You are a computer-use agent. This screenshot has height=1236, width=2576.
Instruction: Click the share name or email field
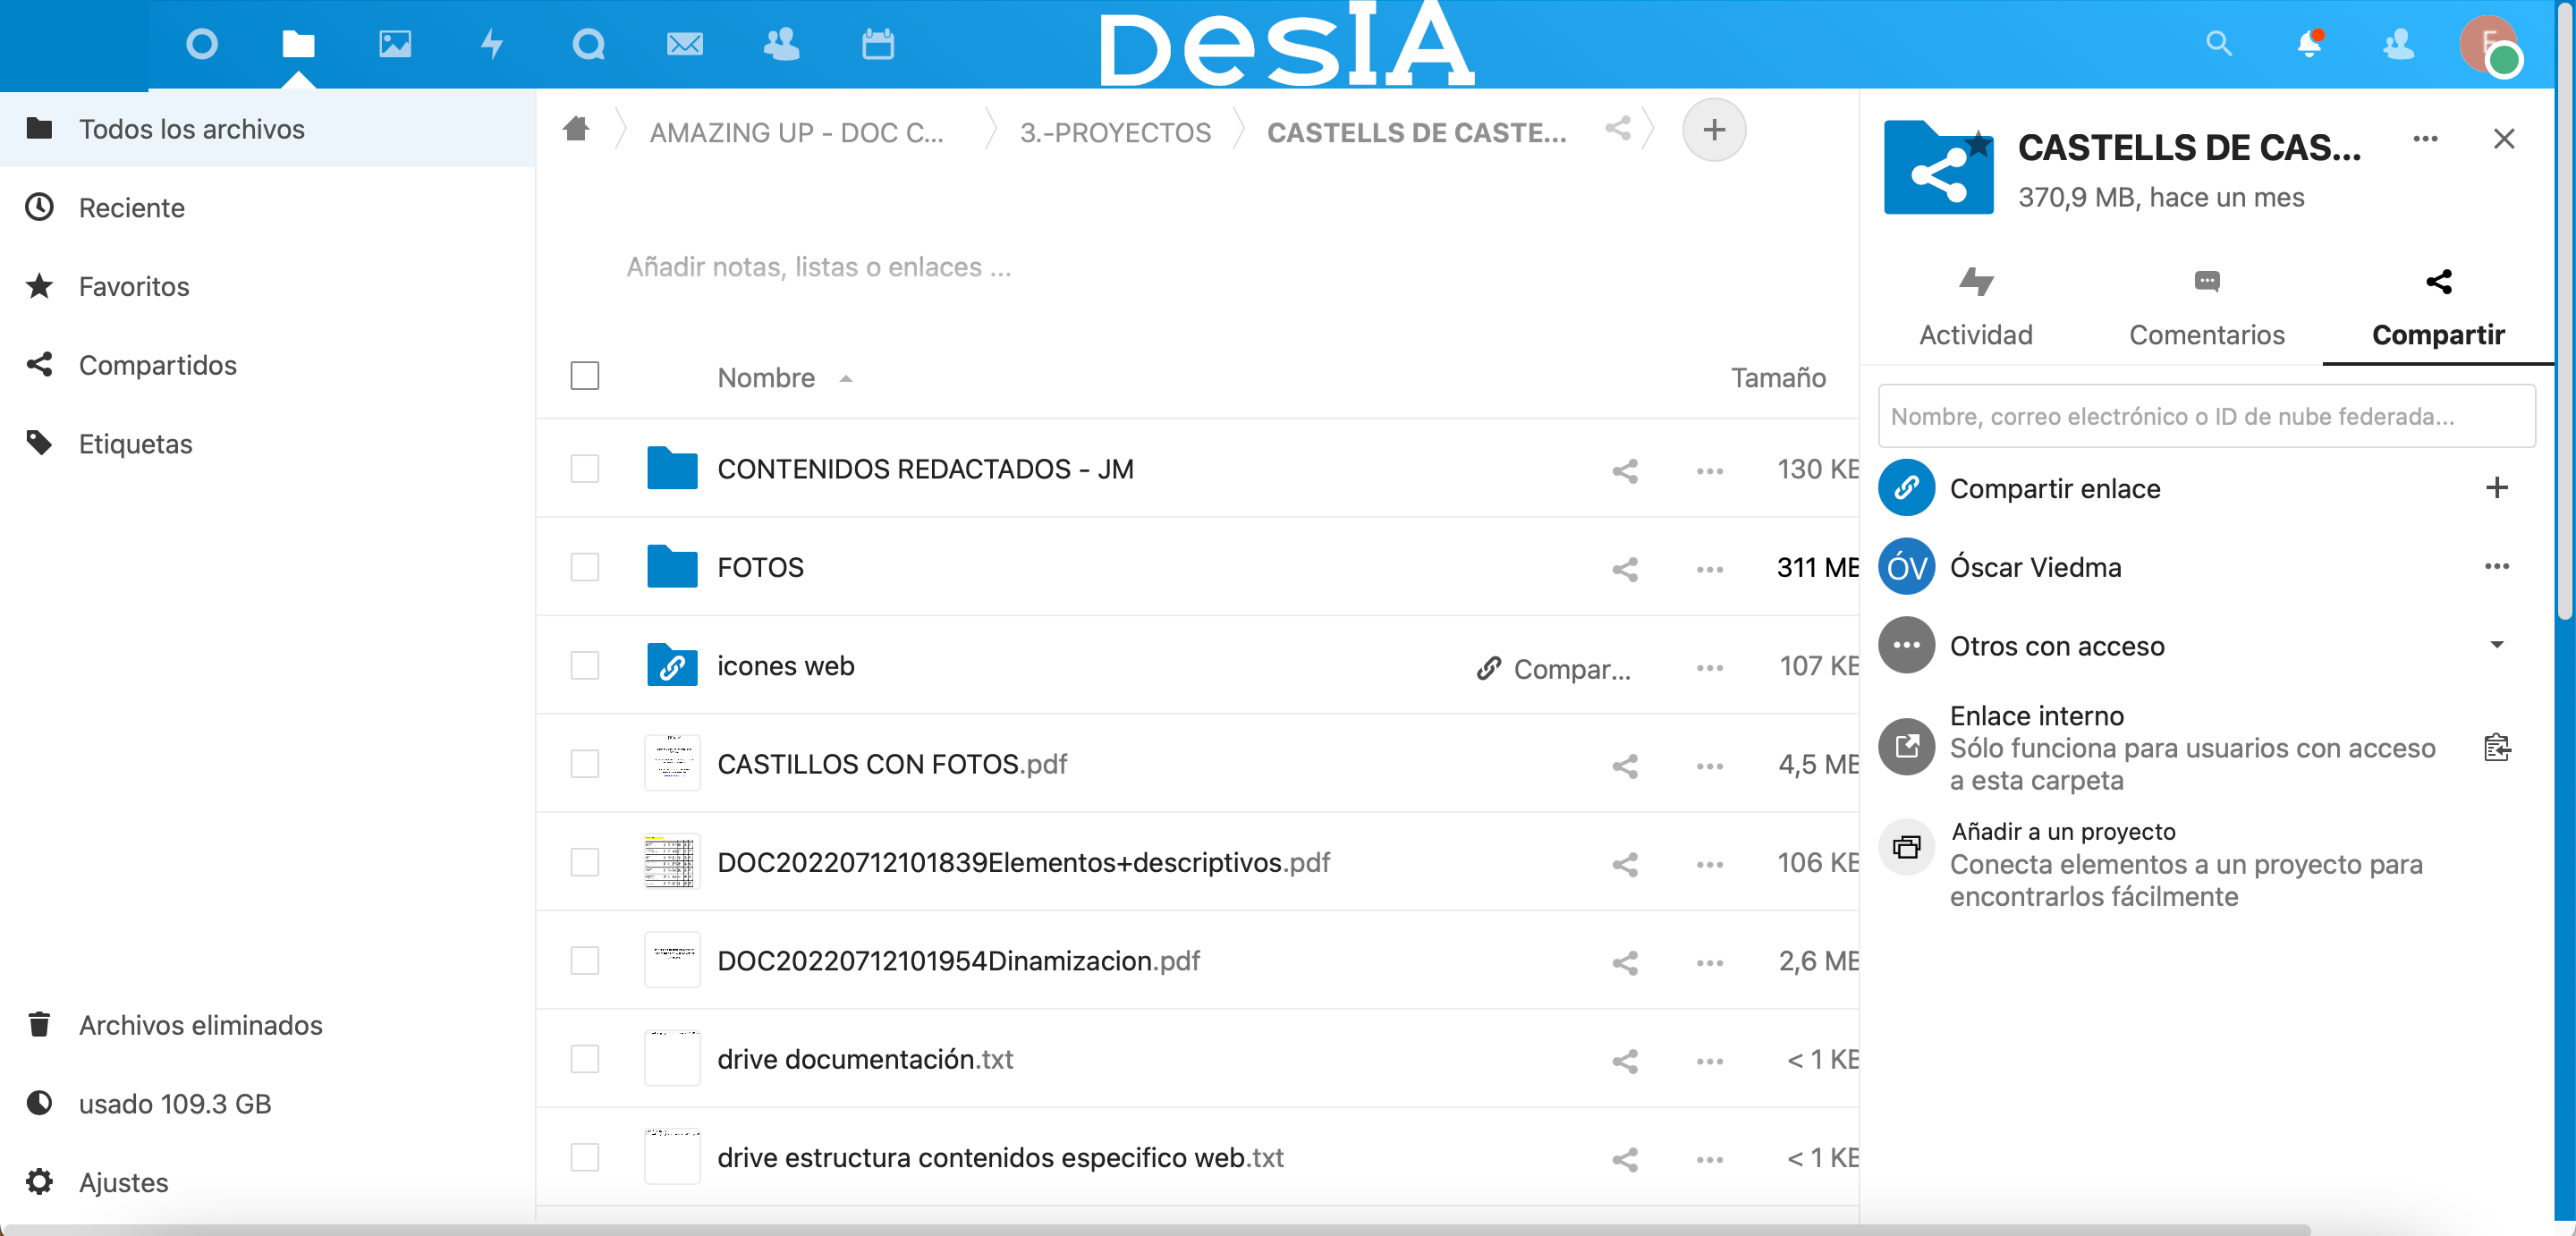[2207, 416]
